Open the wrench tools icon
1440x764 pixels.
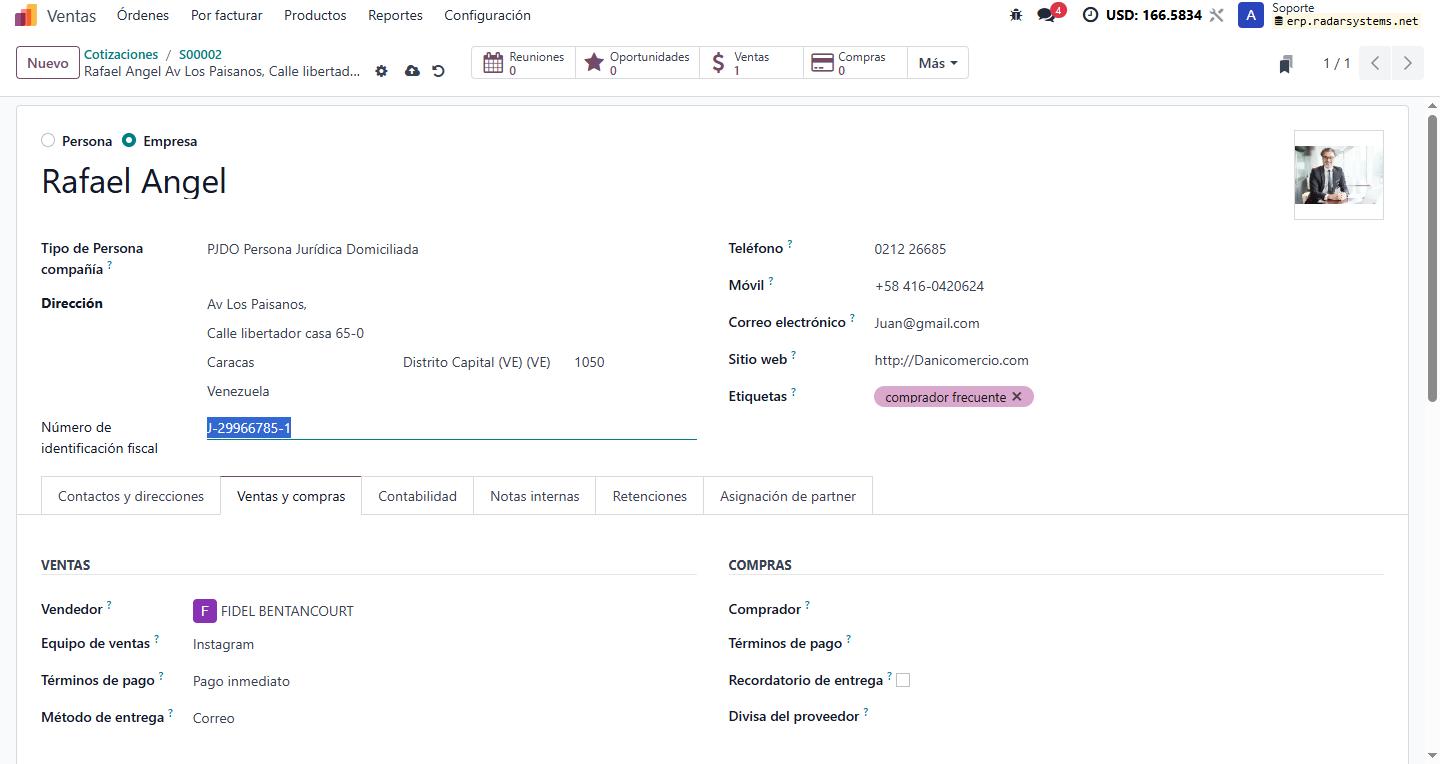[x=1217, y=15]
